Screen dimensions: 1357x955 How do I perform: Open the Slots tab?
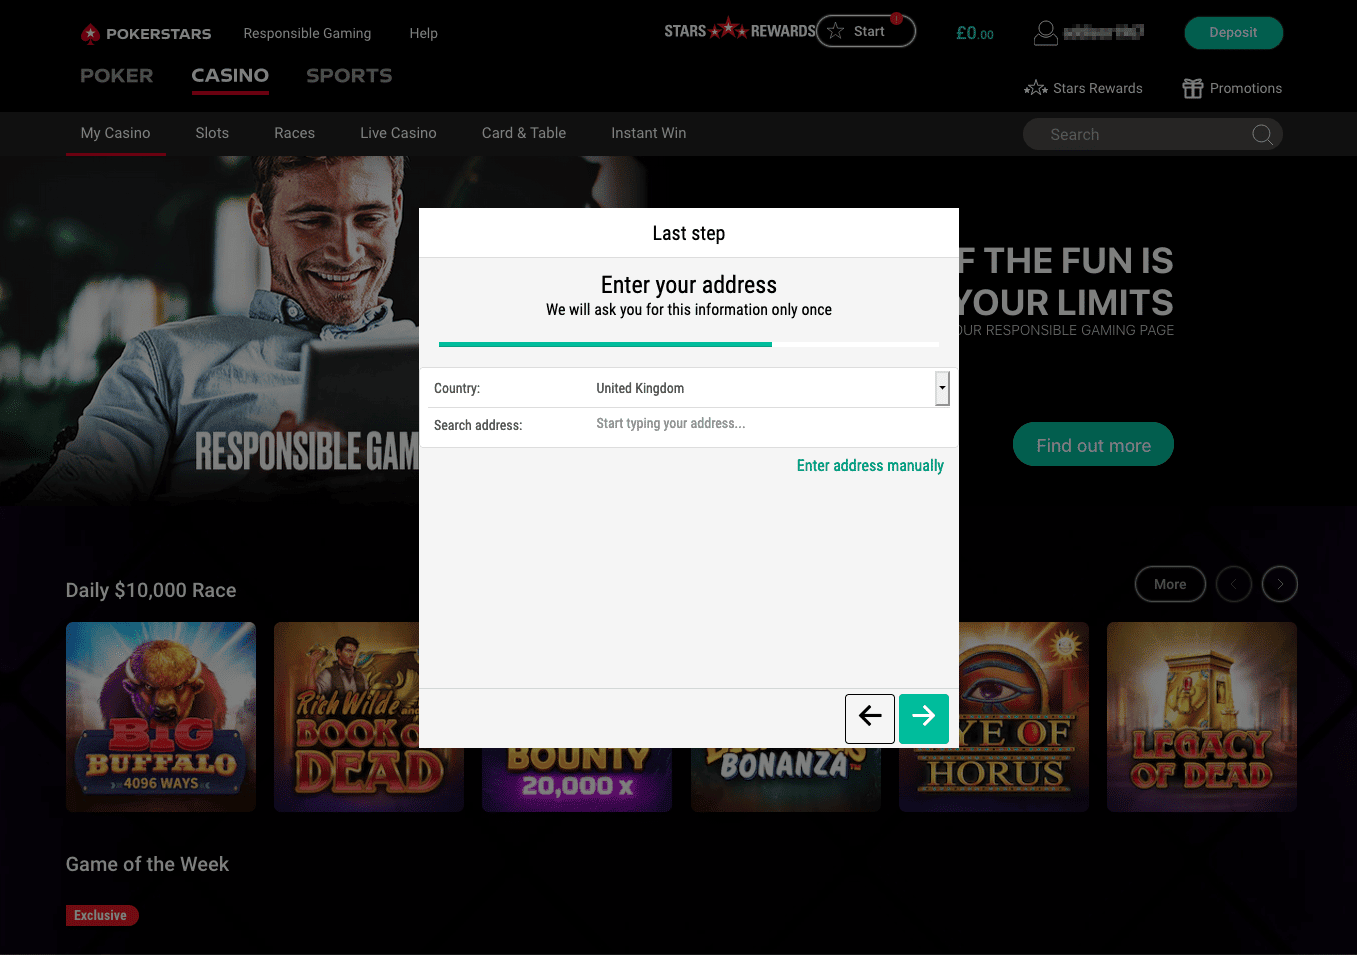[x=212, y=133]
